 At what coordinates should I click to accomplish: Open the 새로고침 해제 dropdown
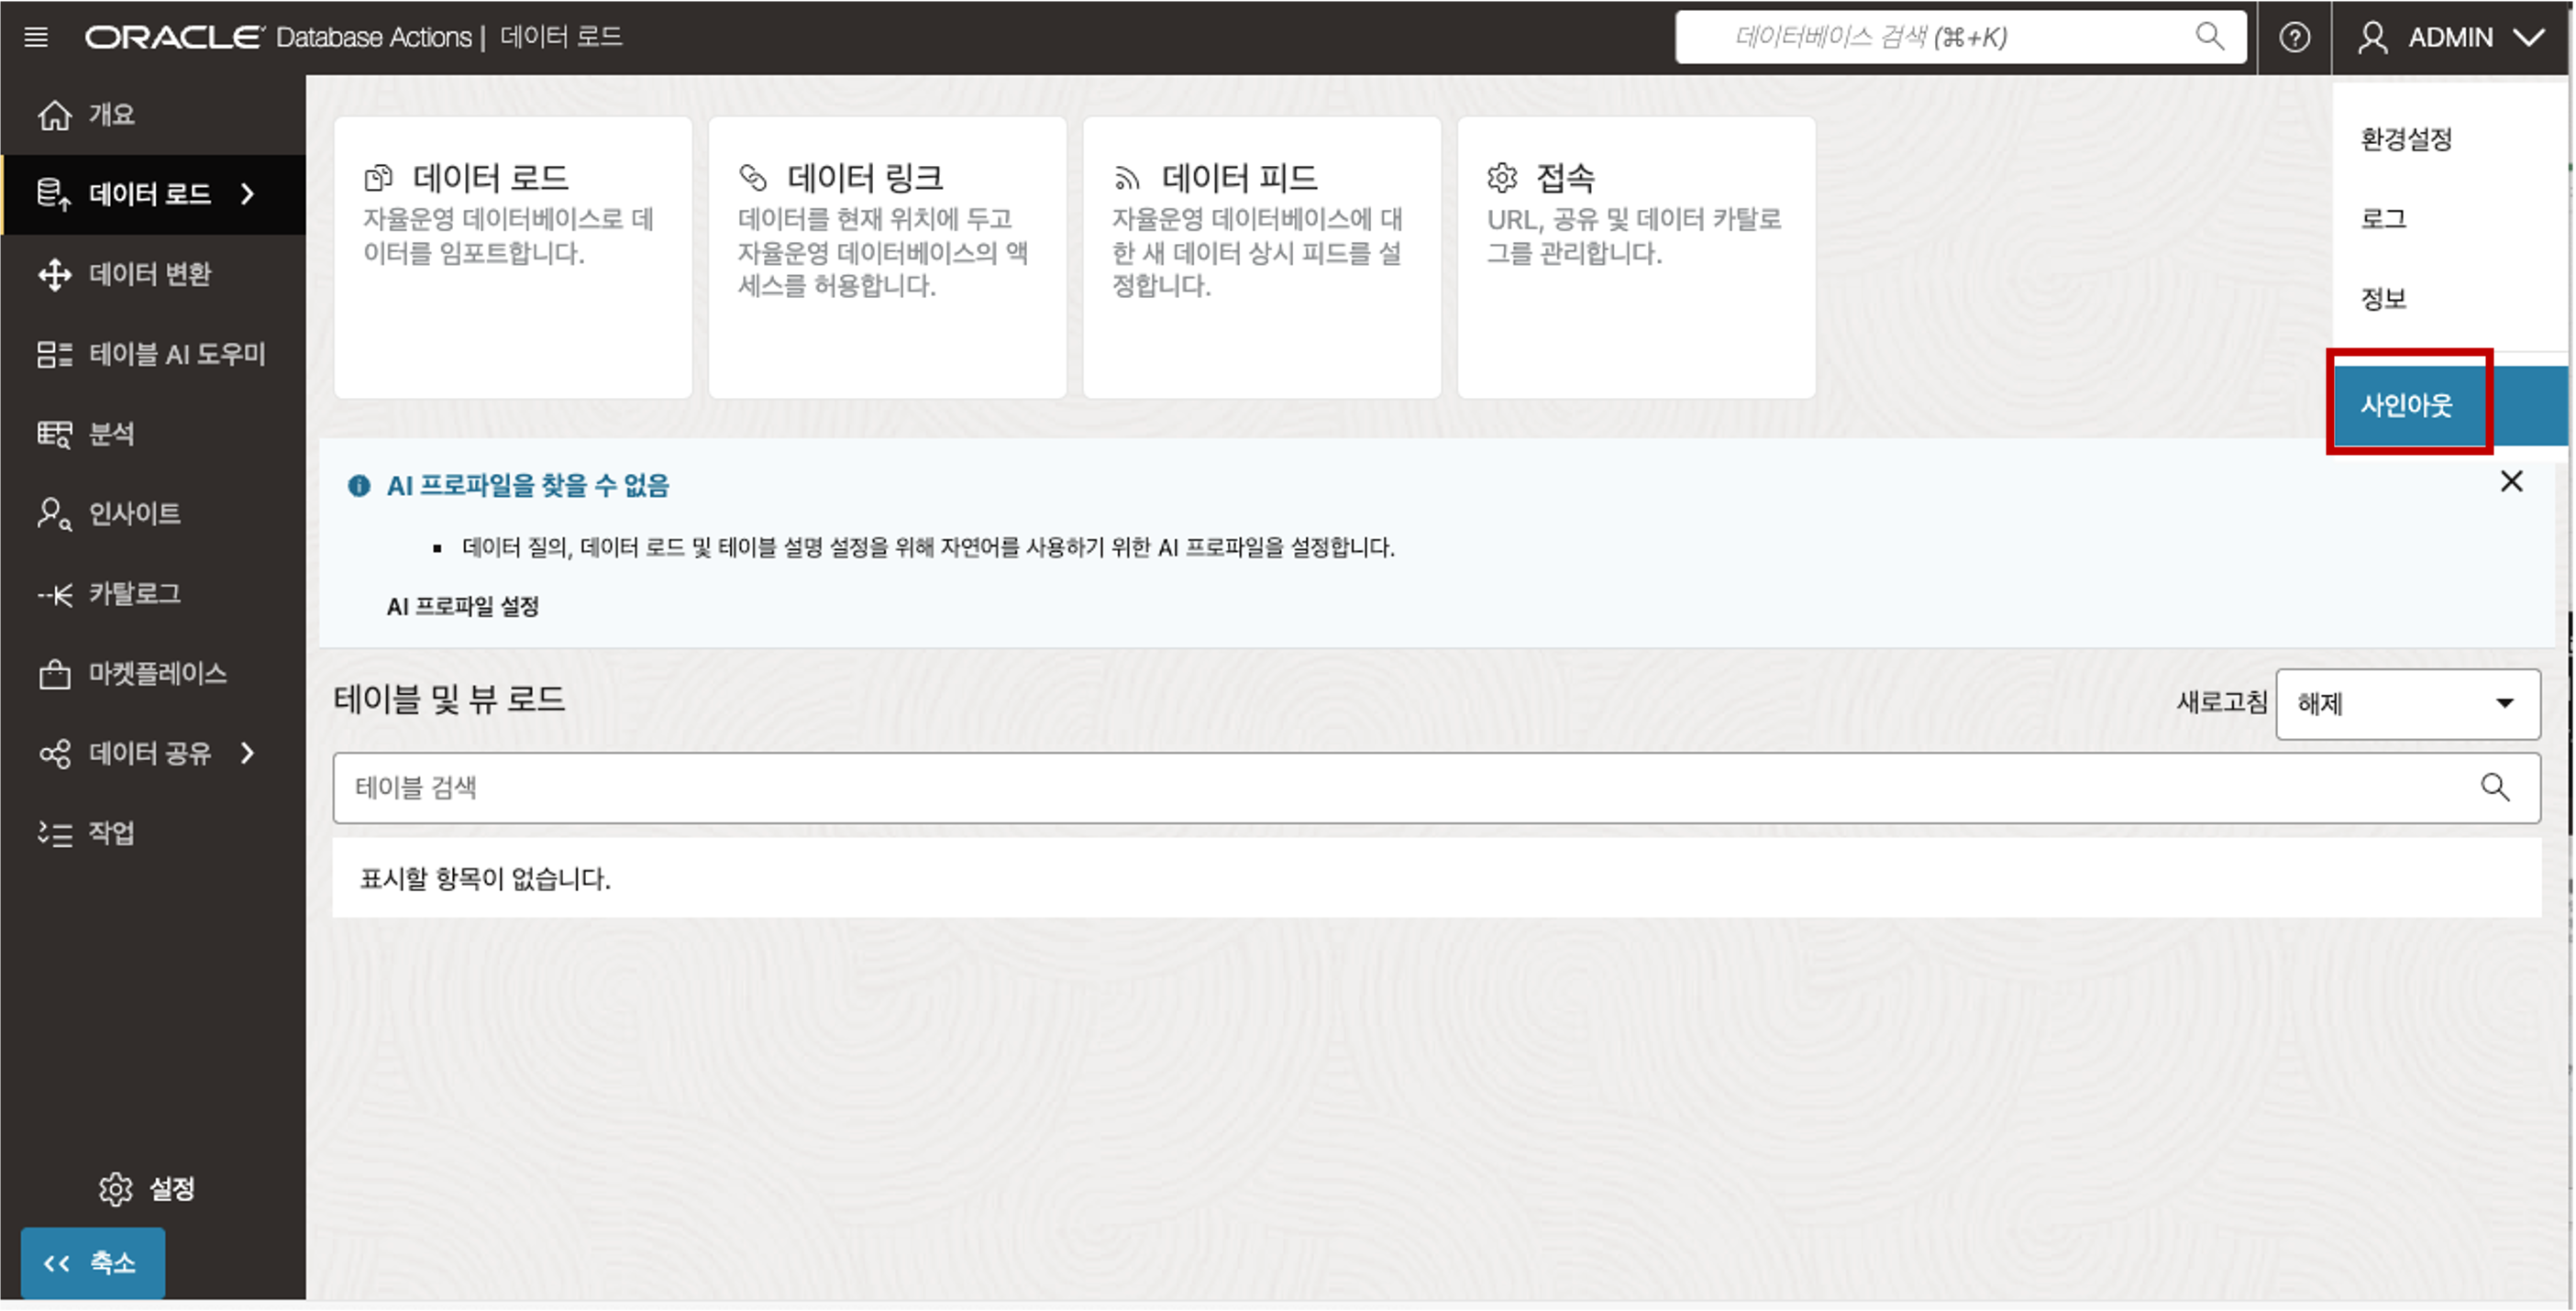(2406, 704)
